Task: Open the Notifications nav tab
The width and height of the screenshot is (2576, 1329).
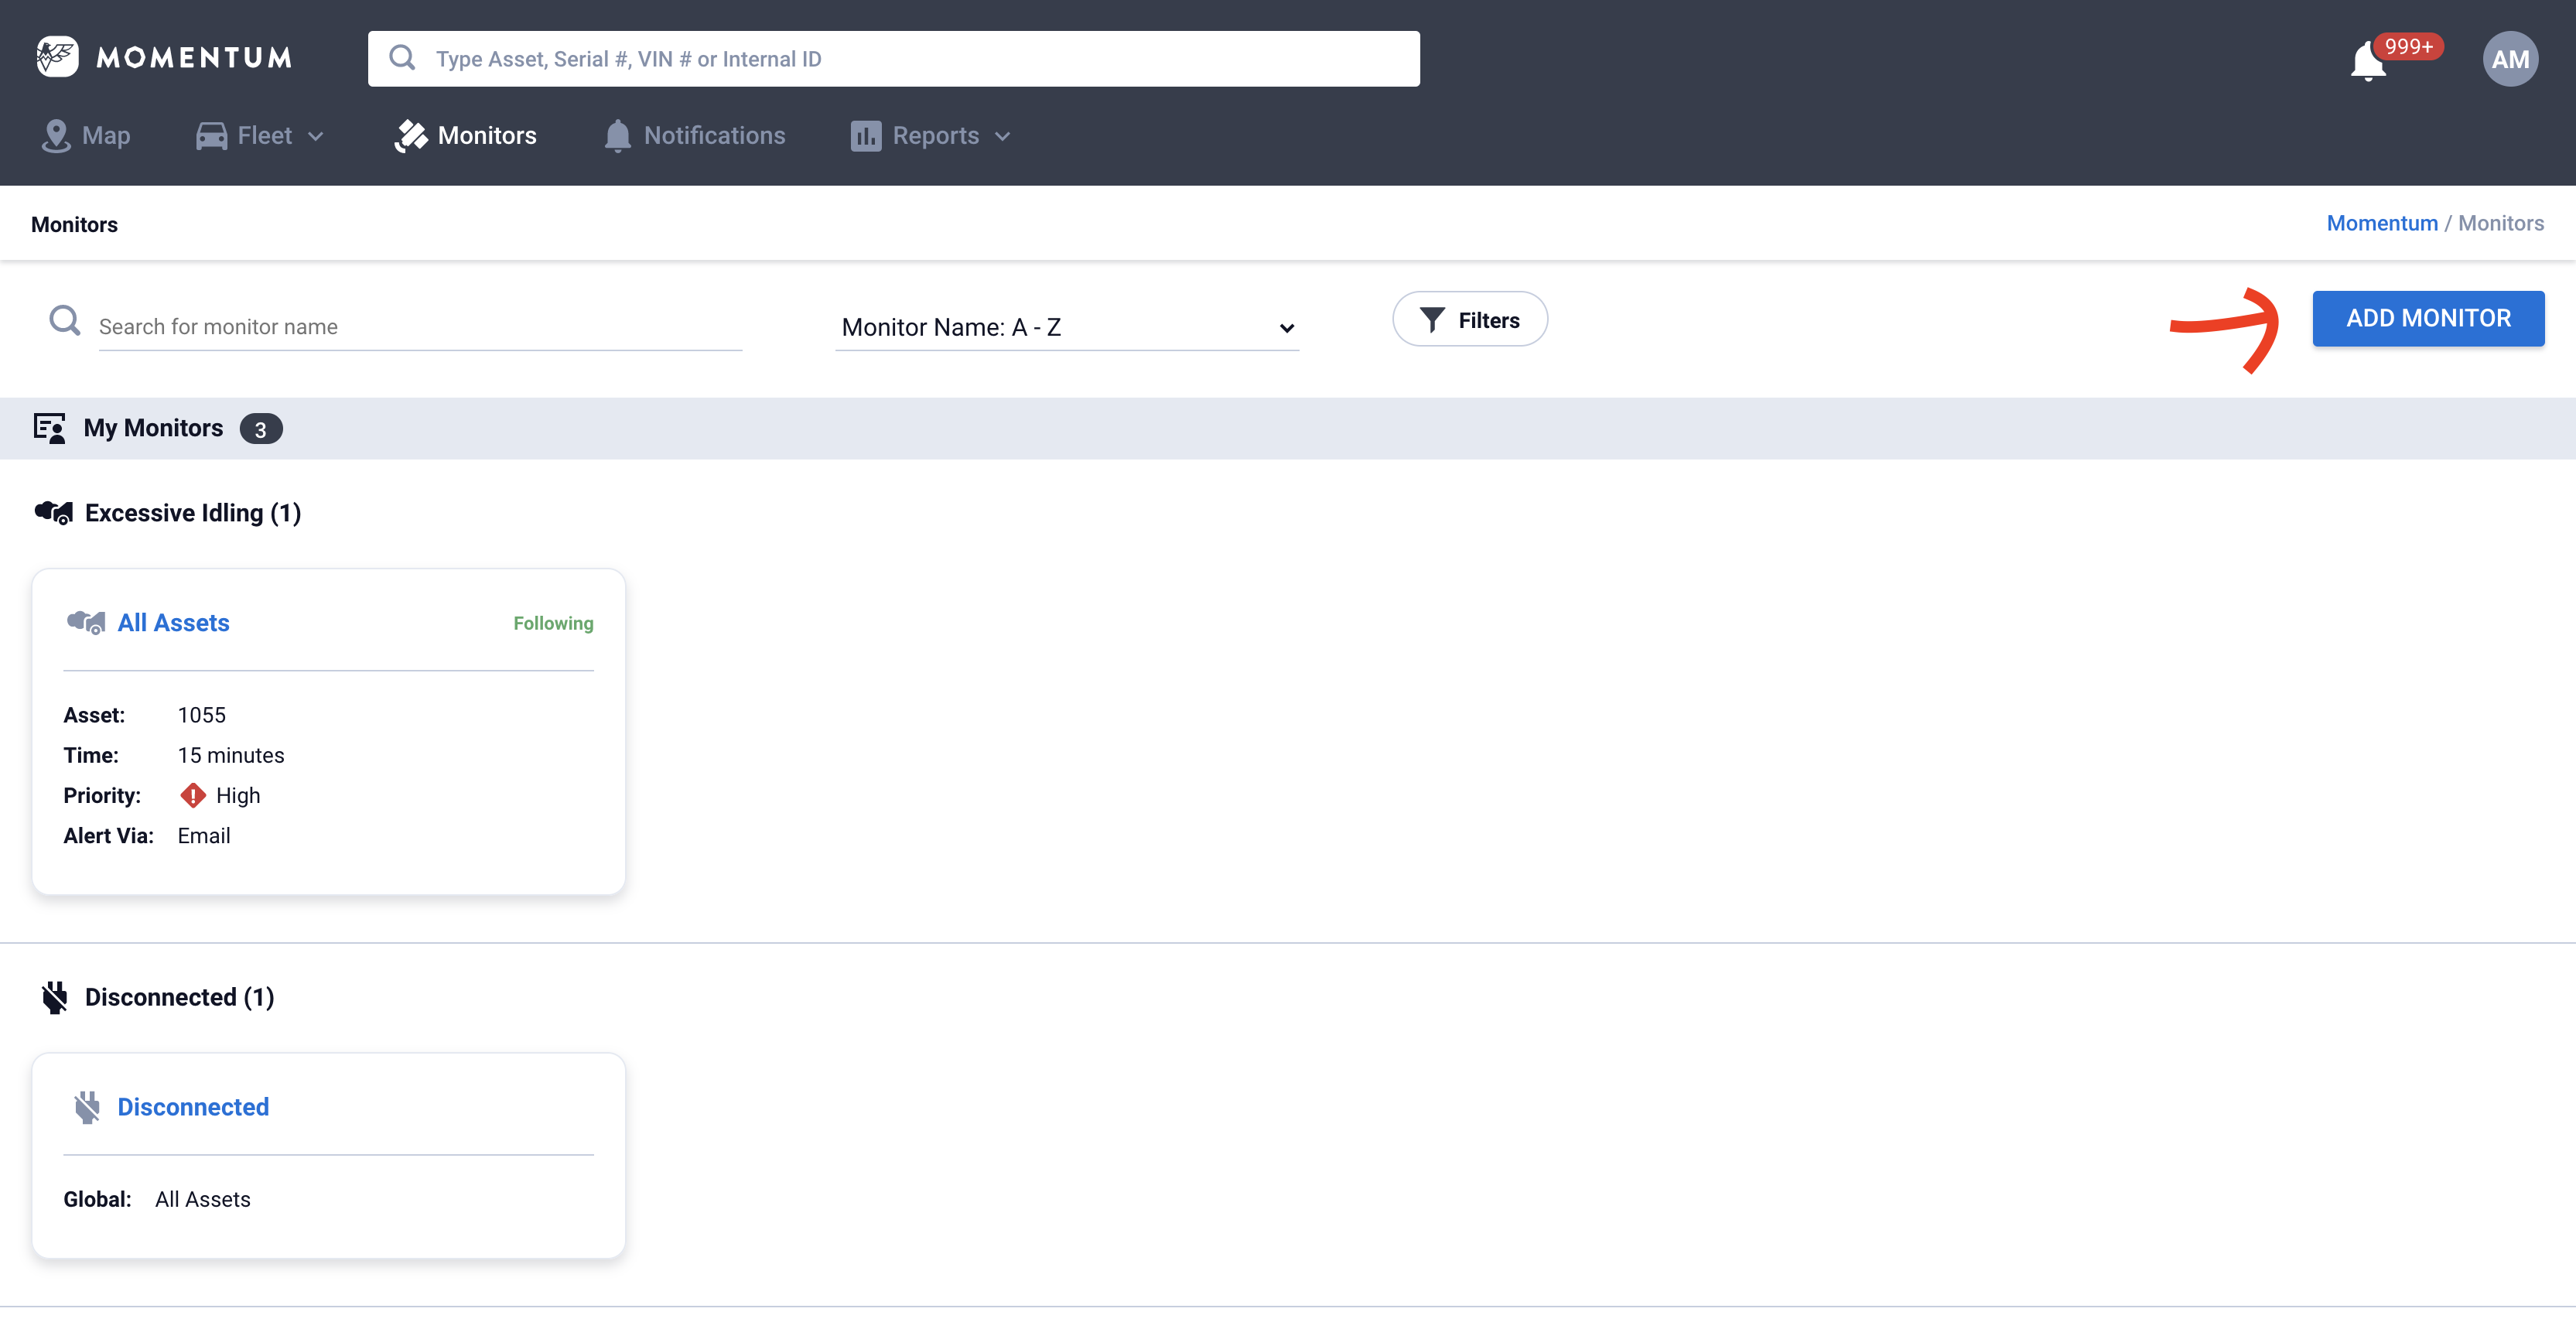Action: click(x=695, y=136)
